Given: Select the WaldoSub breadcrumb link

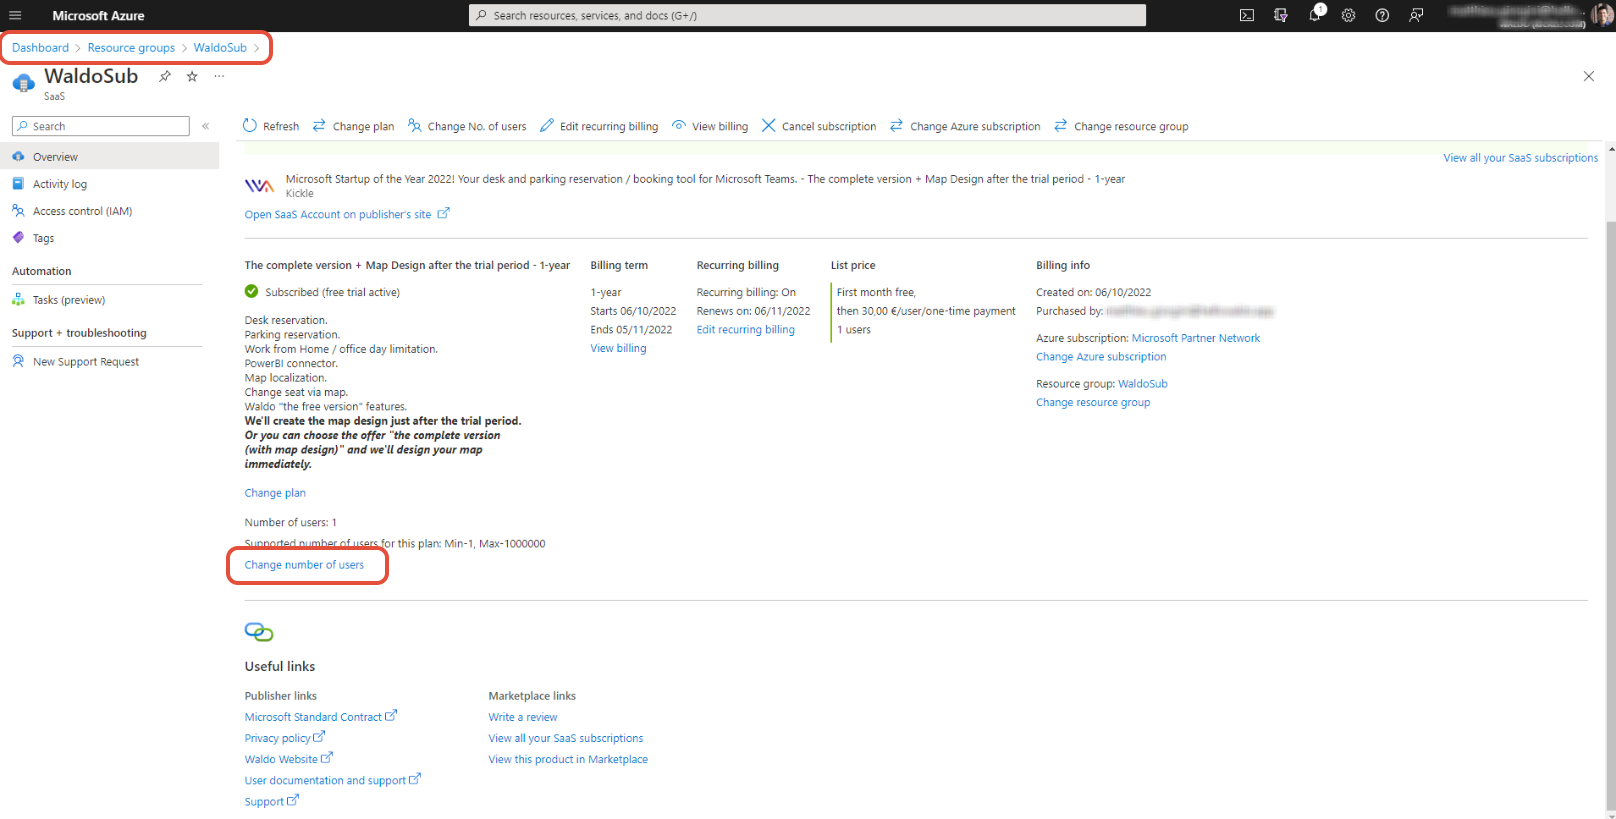Looking at the screenshot, I should click(x=220, y=48).
